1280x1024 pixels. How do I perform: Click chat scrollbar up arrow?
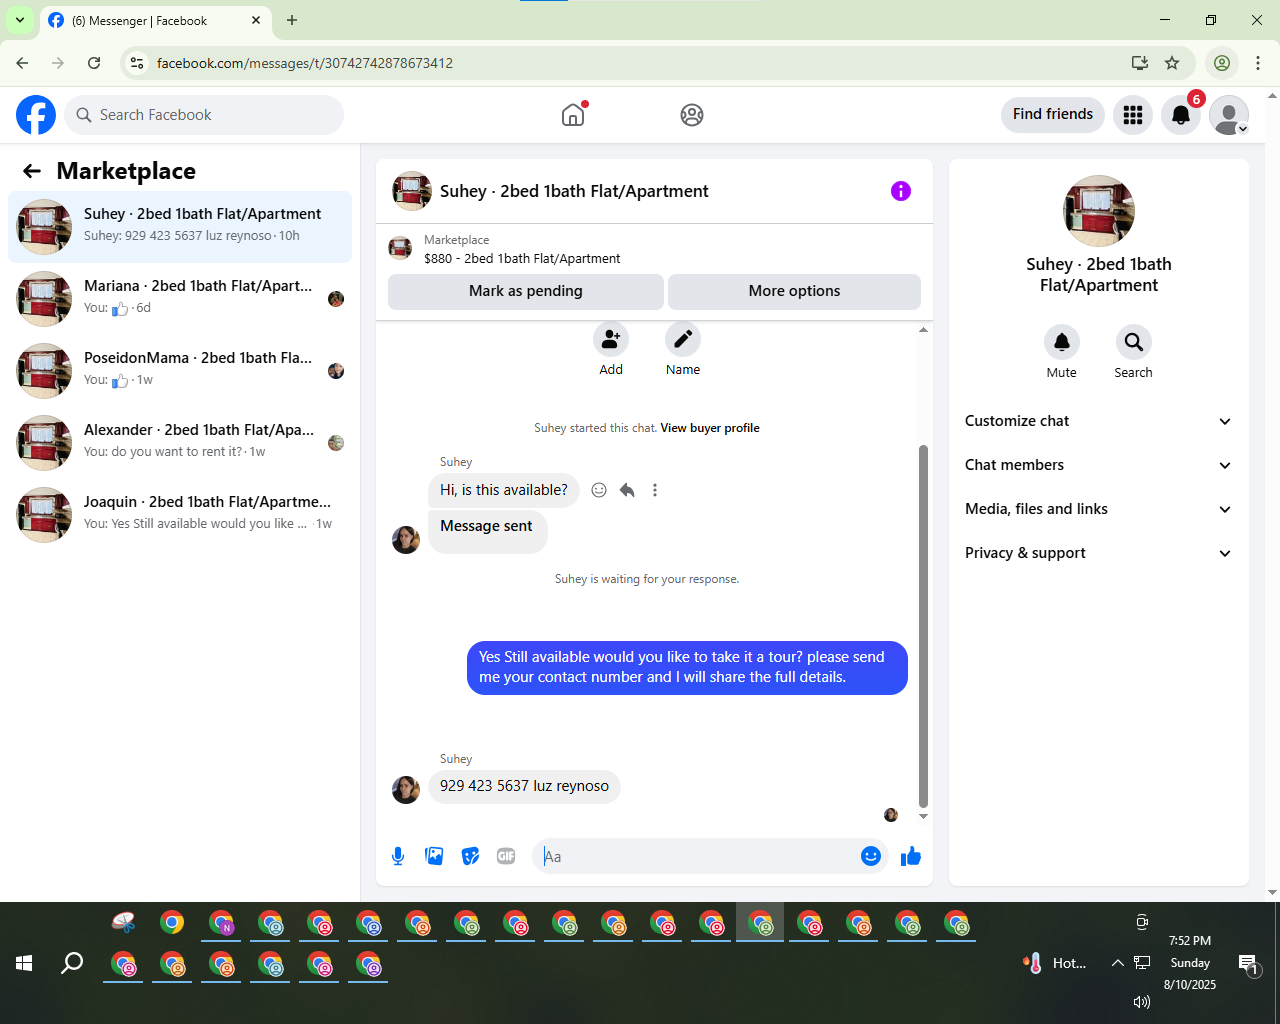click(923, 329)
